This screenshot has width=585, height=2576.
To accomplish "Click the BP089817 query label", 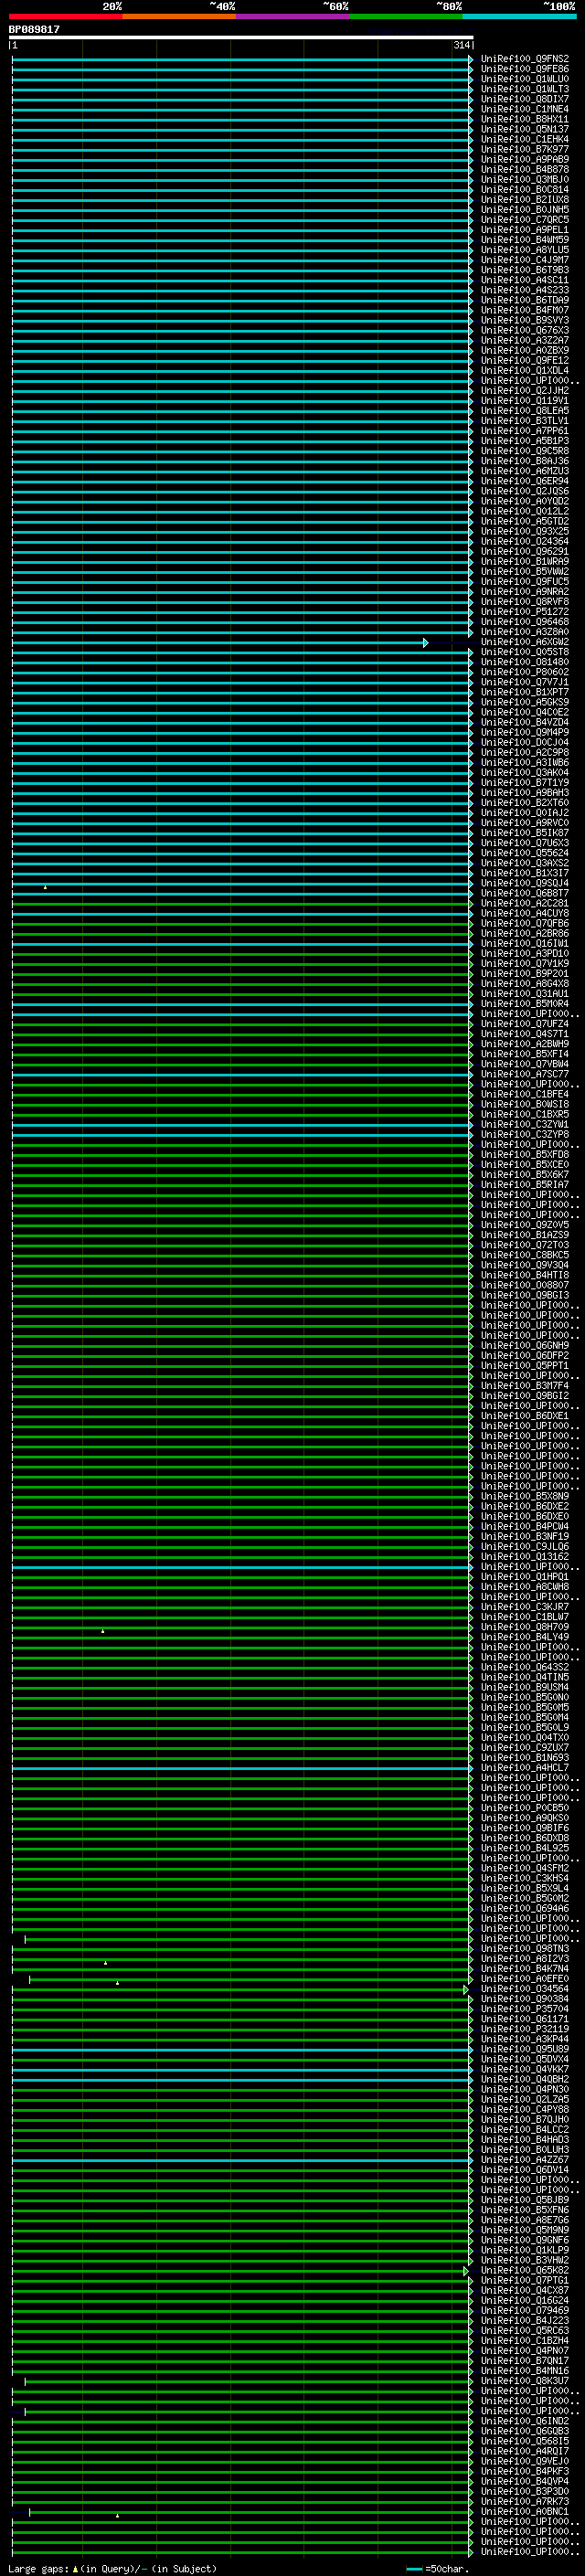I will pyautogui.click(x=34, y=29).
